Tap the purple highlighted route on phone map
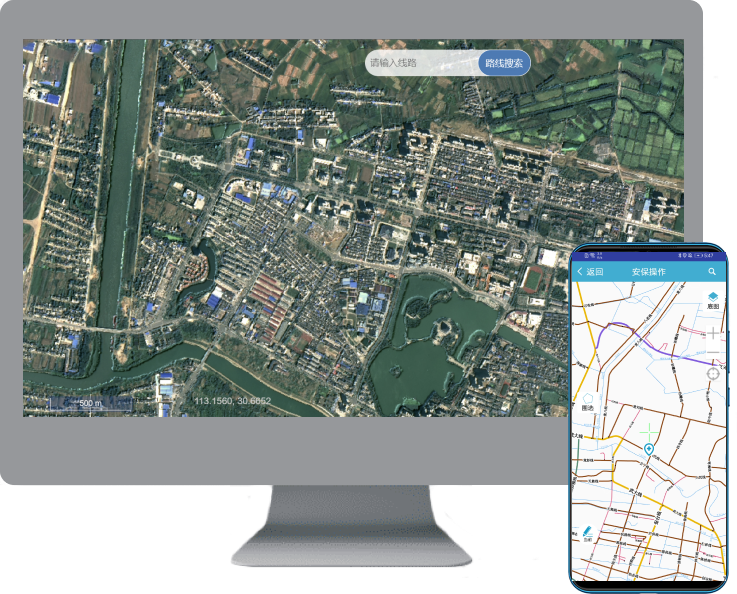Screen dimensions: 737x594 pos(653,347)
